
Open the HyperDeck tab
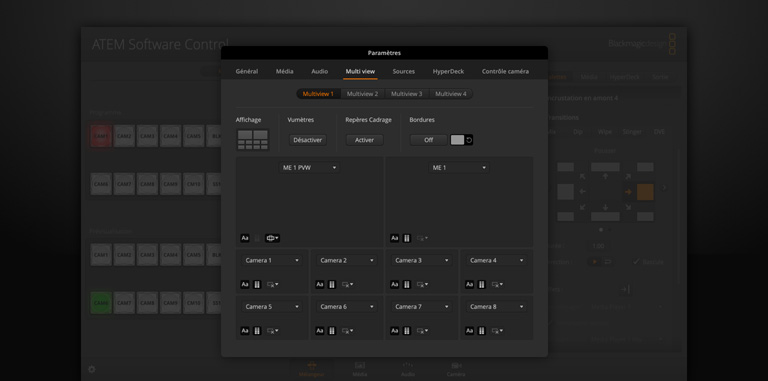(x=448, y=71)
